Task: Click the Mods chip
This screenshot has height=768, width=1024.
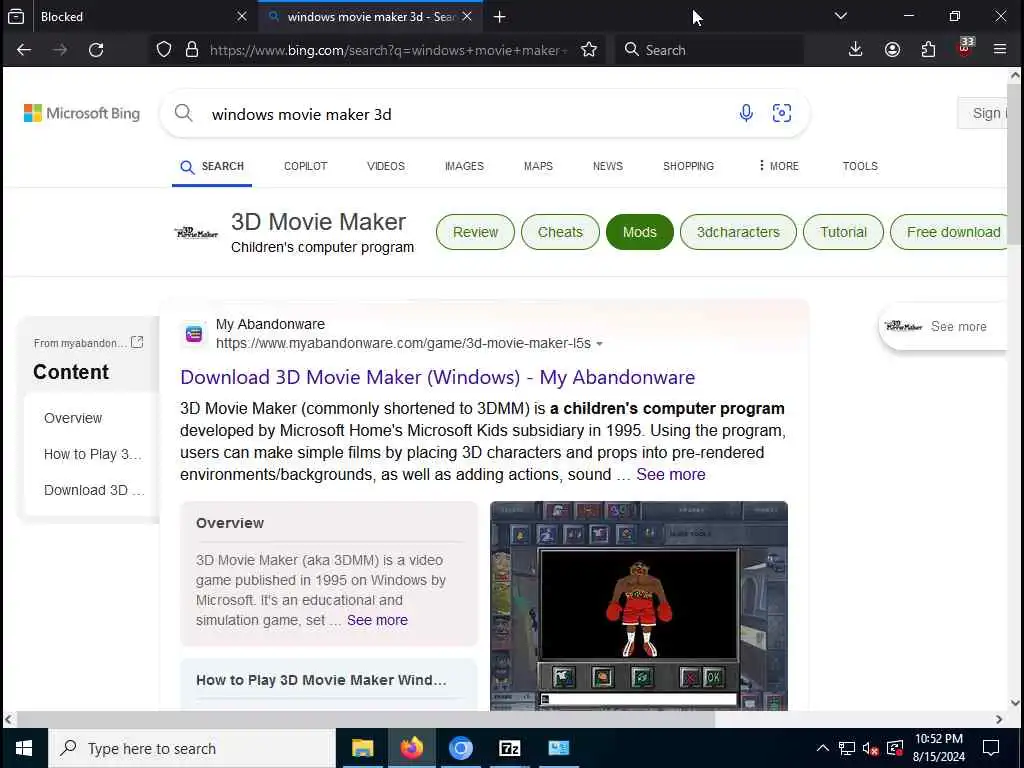Action: tap(639, 232)
